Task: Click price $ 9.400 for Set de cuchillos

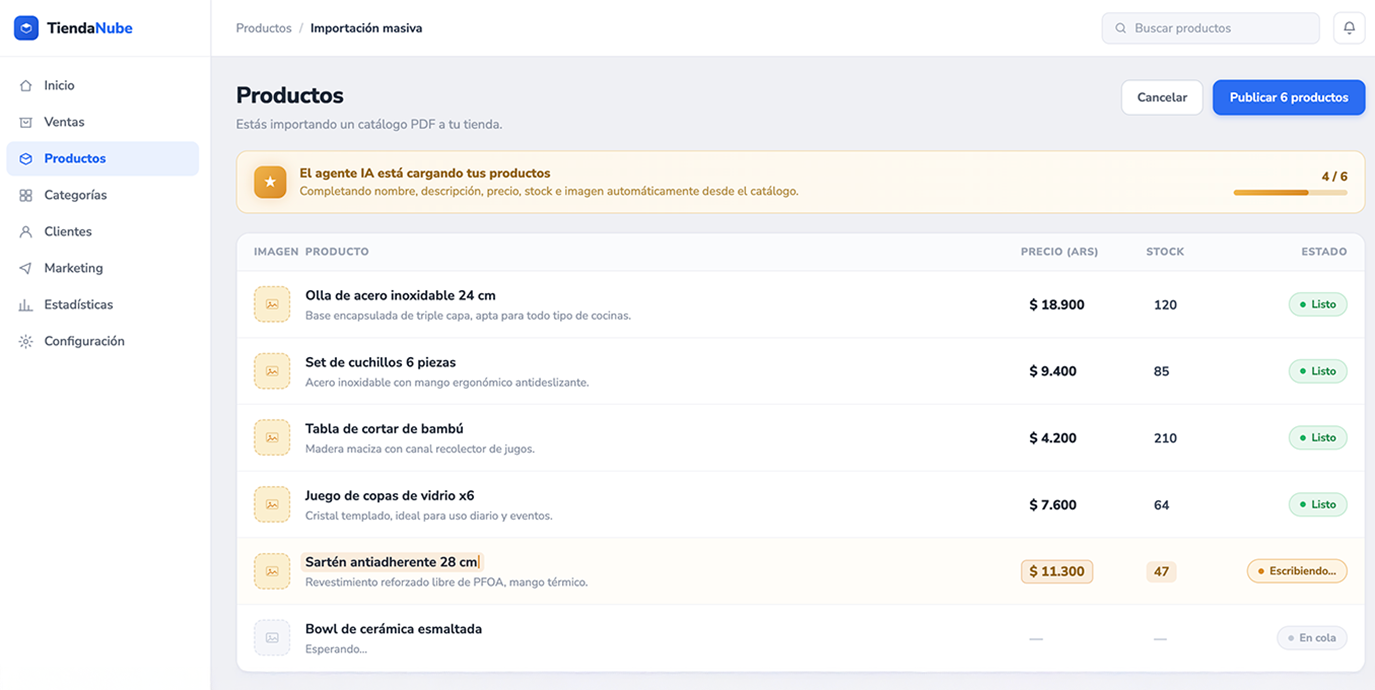Action: pos(1053,371)
